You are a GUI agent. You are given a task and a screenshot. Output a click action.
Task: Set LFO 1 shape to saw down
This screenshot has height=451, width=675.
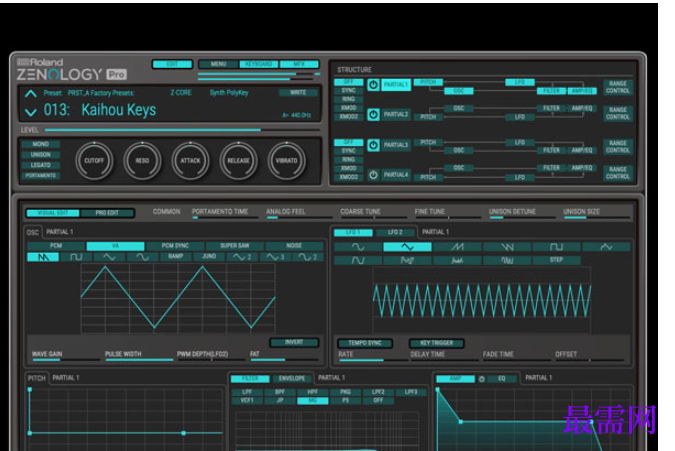[507, 247]
